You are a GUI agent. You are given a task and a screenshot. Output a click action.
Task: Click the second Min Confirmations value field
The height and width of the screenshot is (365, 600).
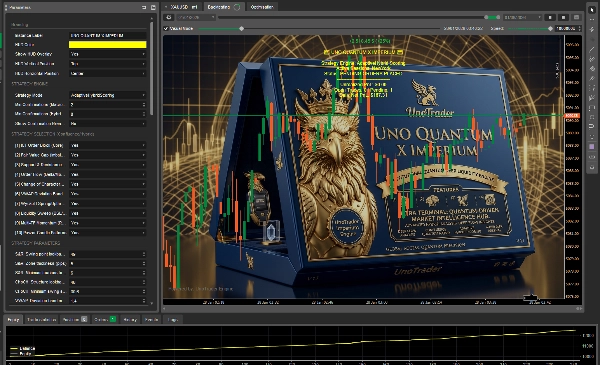[108, 114]
